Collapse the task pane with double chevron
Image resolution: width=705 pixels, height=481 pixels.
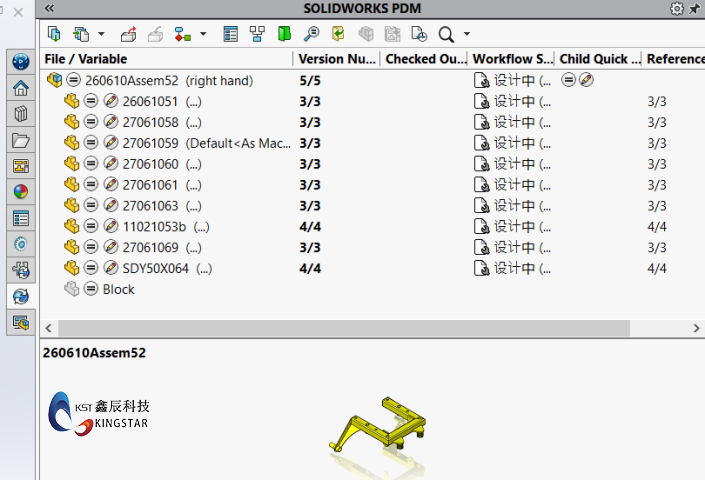click(50, 9)
